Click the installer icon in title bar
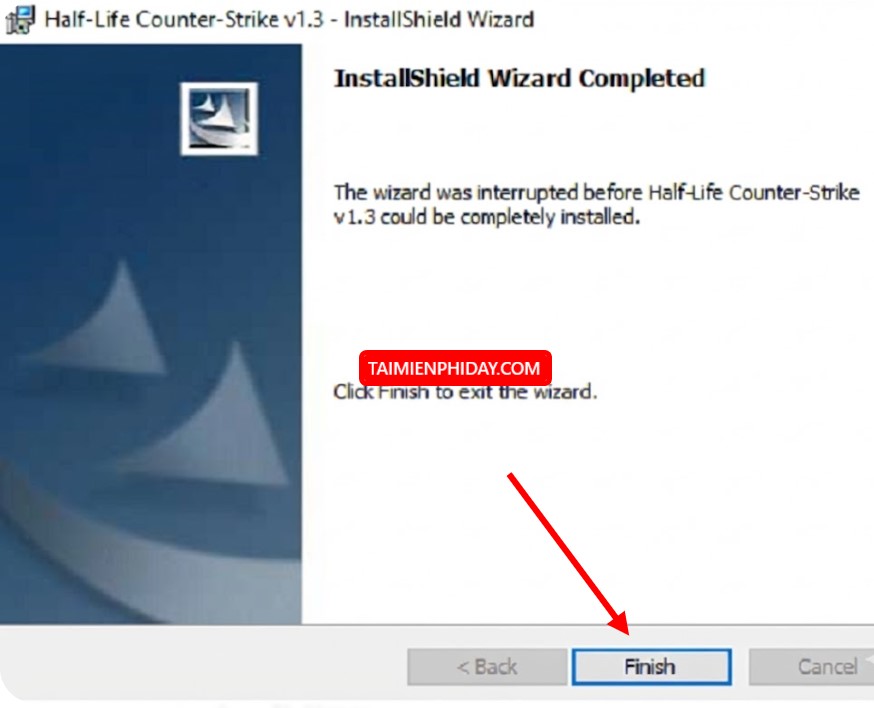The image size is (874, 708). pyautogui.click(x=20, y=20)
